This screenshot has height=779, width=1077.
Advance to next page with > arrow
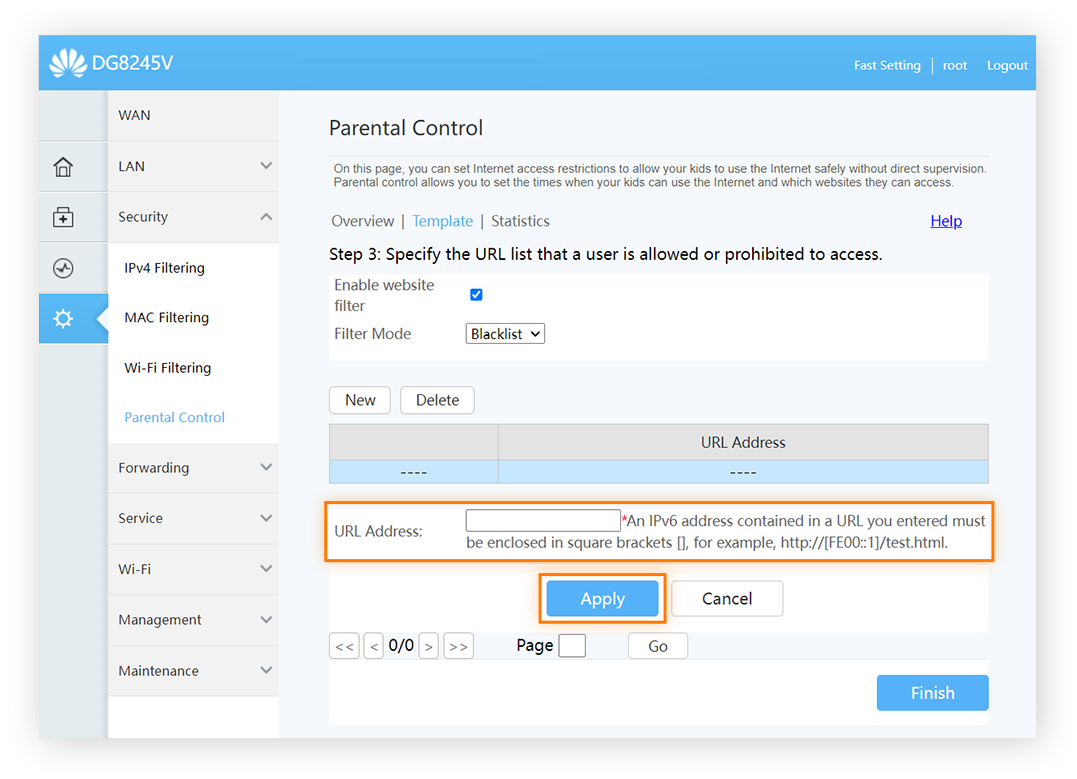(429, 645)
